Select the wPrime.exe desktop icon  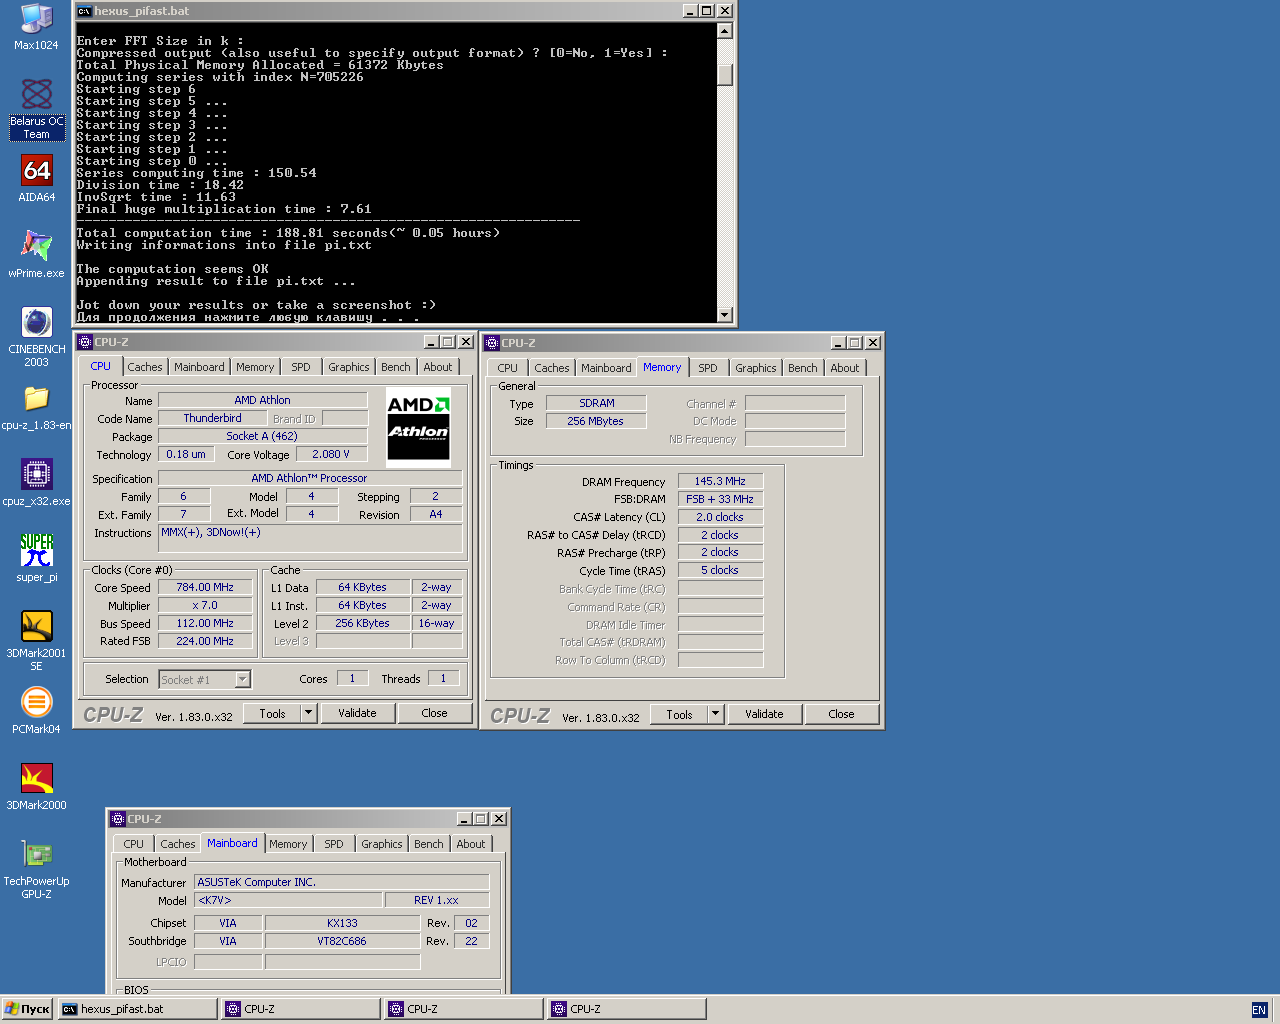(x=36, y=254)
